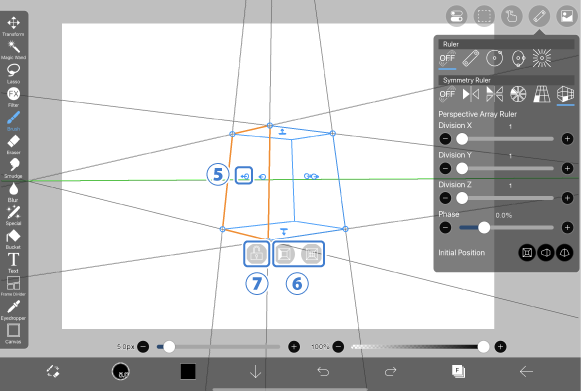Select the Bucket fill tool
This screenshot has height=391, width=581.
click(x=13, y=239)
